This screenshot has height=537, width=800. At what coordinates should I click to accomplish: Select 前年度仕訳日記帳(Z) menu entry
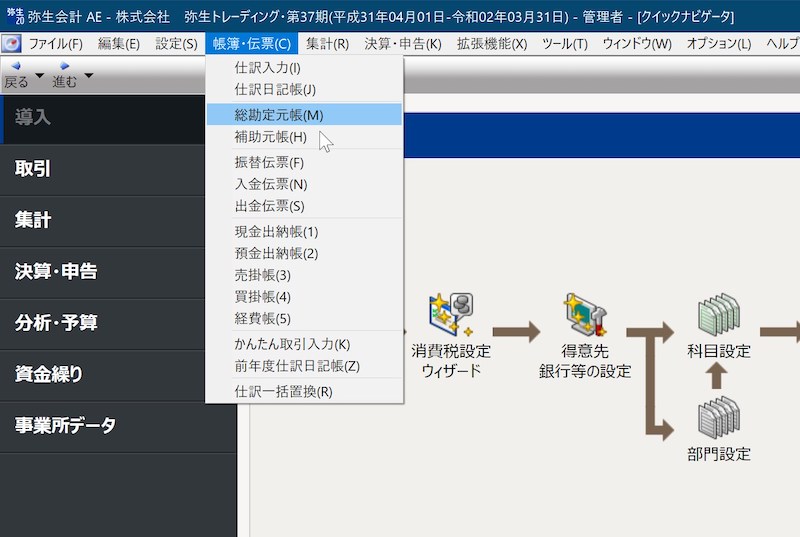(x=304, y=366)
